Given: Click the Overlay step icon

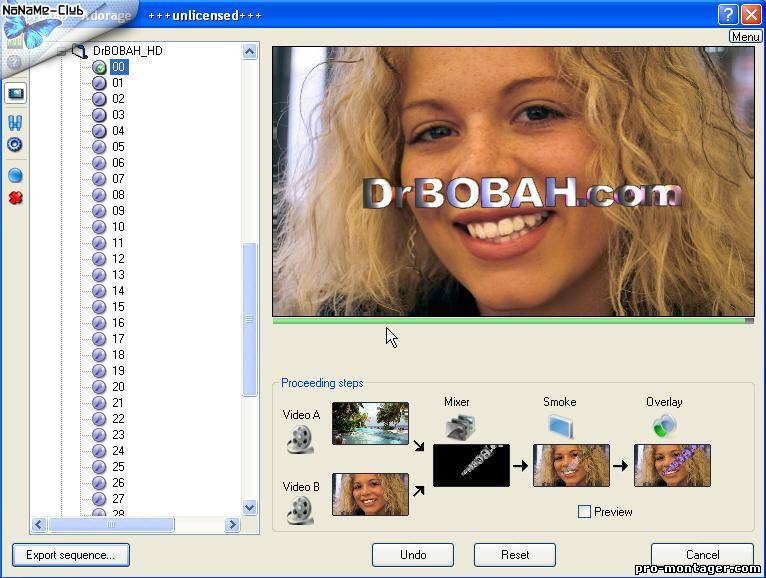Looking at the screenshot, I should [664, 426].
